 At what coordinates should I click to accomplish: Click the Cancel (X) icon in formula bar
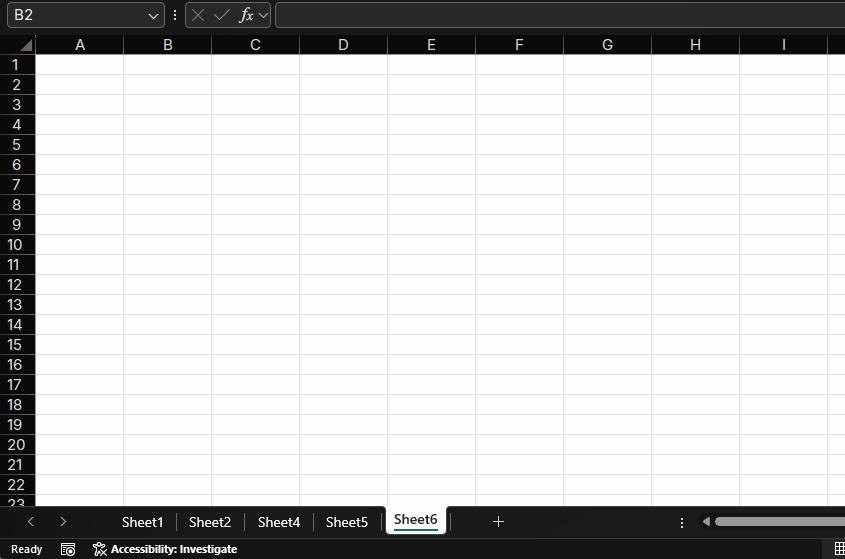(198, 15)
